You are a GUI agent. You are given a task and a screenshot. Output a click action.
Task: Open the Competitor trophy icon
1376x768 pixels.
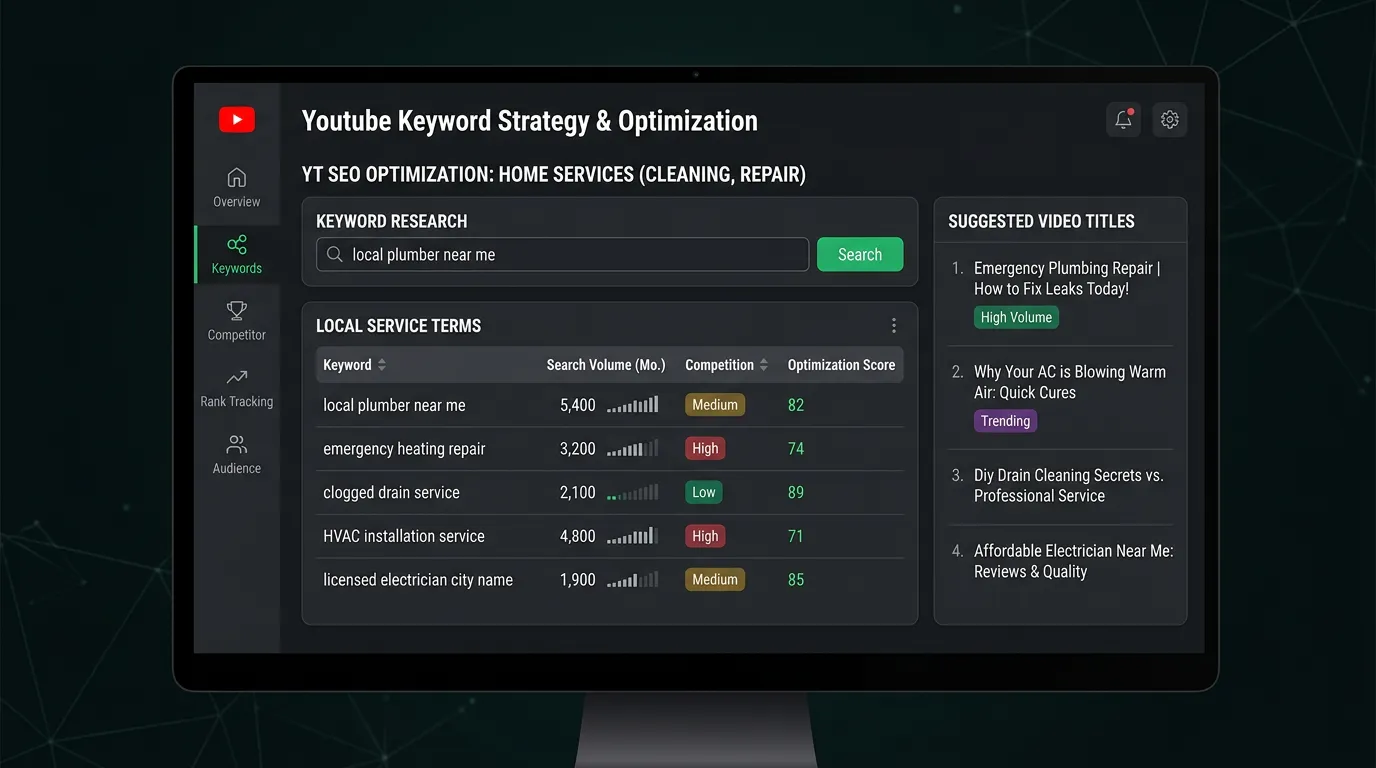237,311
